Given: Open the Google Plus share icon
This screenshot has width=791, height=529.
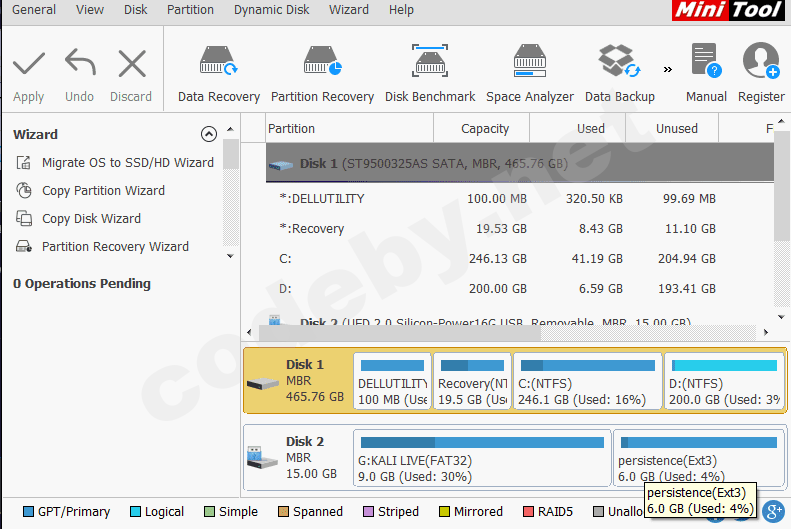Looking at the screenshot, I should pos(773,512).
